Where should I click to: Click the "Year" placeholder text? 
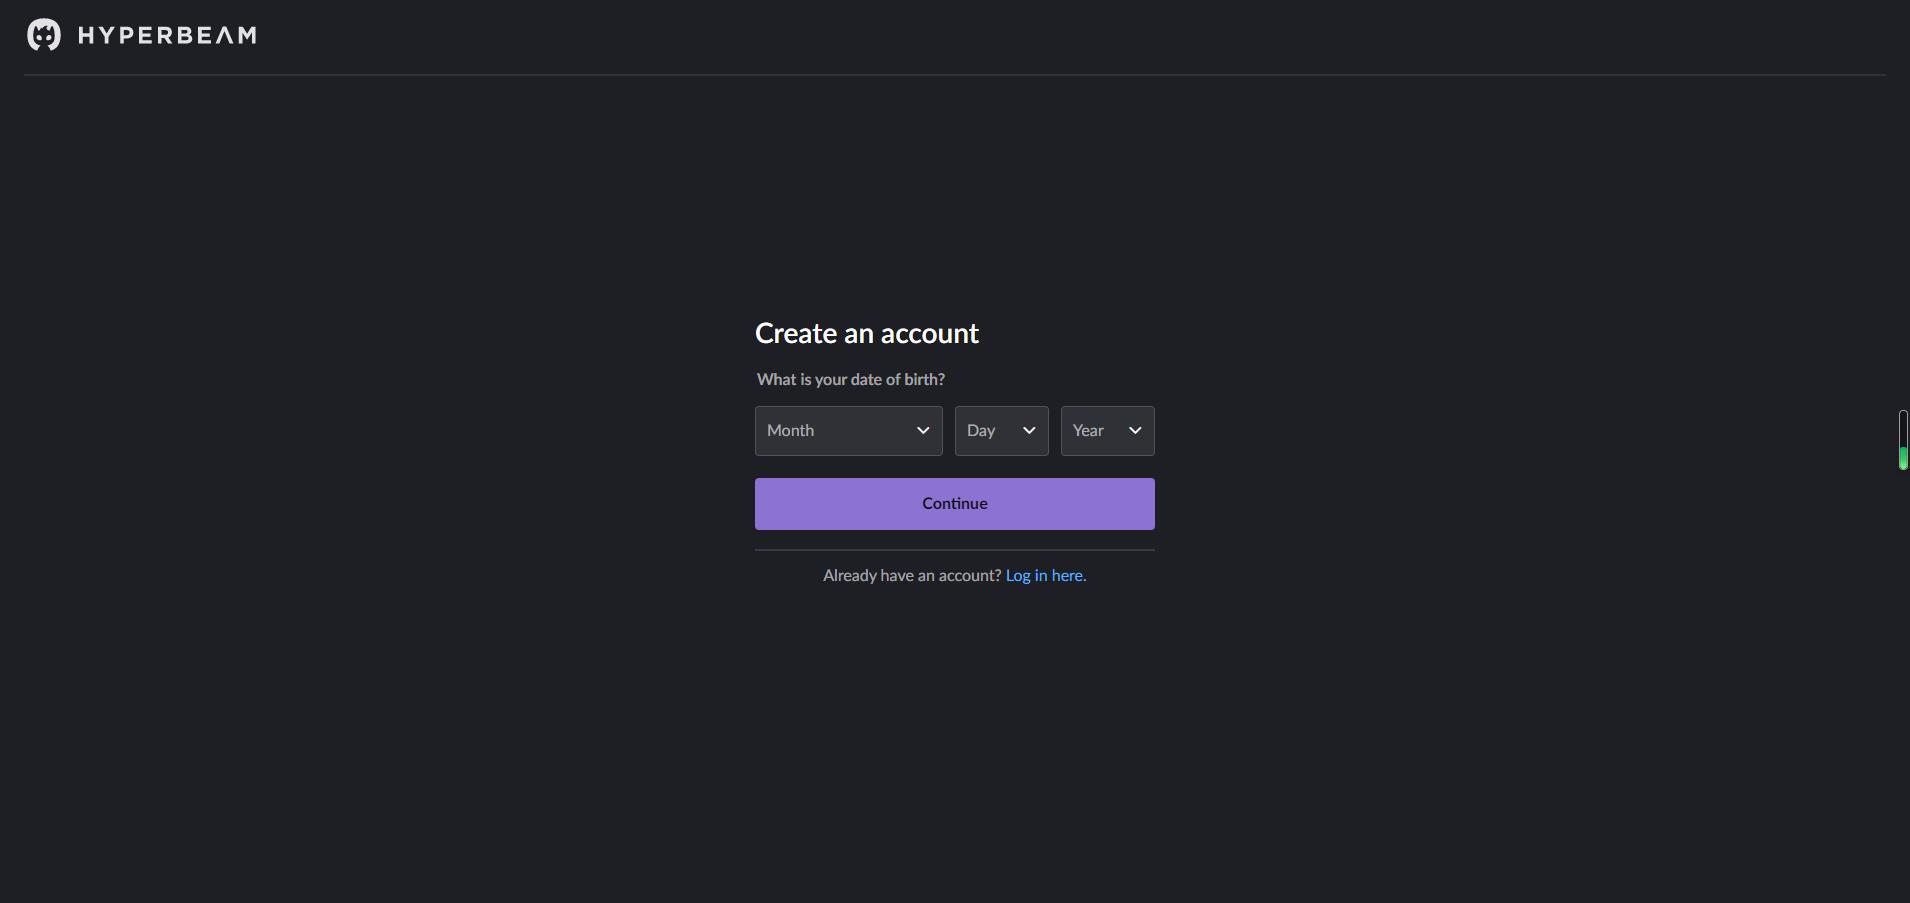(x=1087, y=431)
